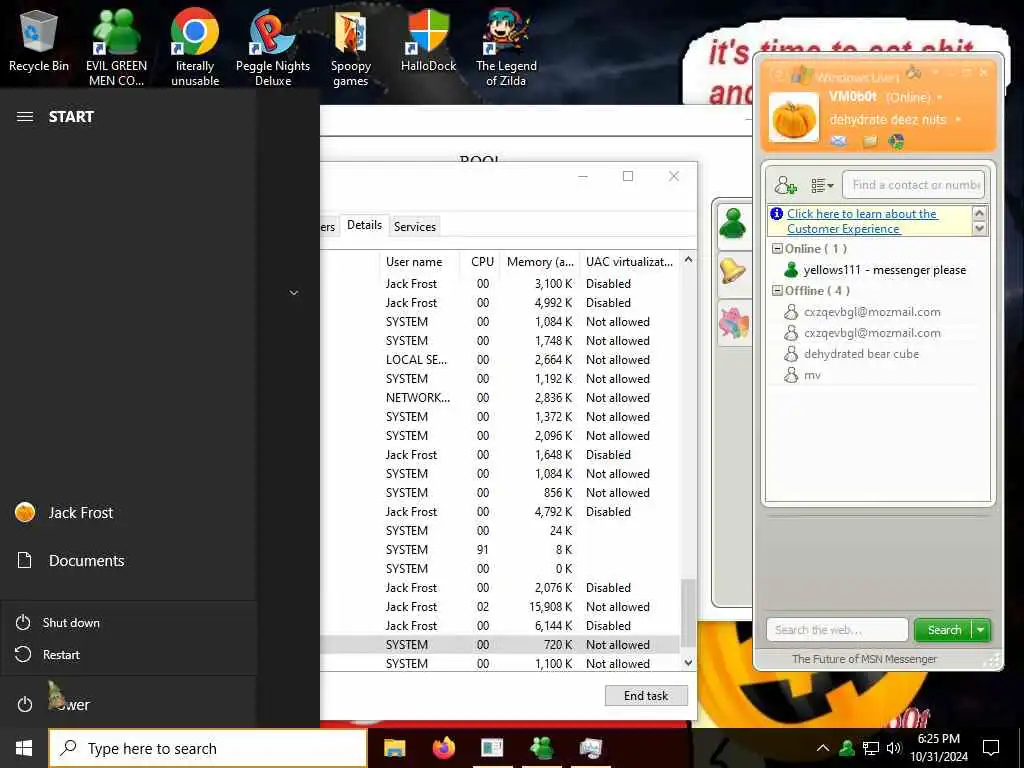Show hidden system tray icons
1024x768 pixels.
click(823, 748)
